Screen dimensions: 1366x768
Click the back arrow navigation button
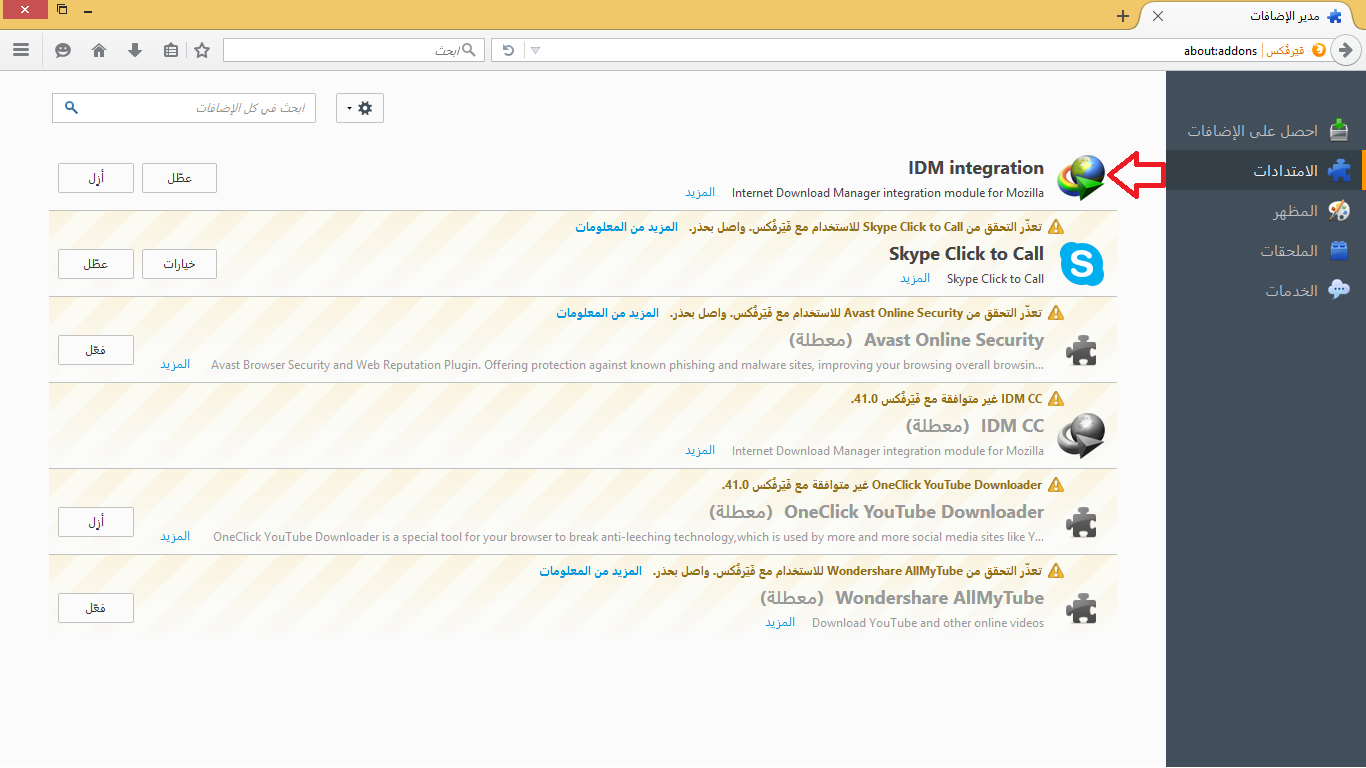click(x=1347, y=50)
